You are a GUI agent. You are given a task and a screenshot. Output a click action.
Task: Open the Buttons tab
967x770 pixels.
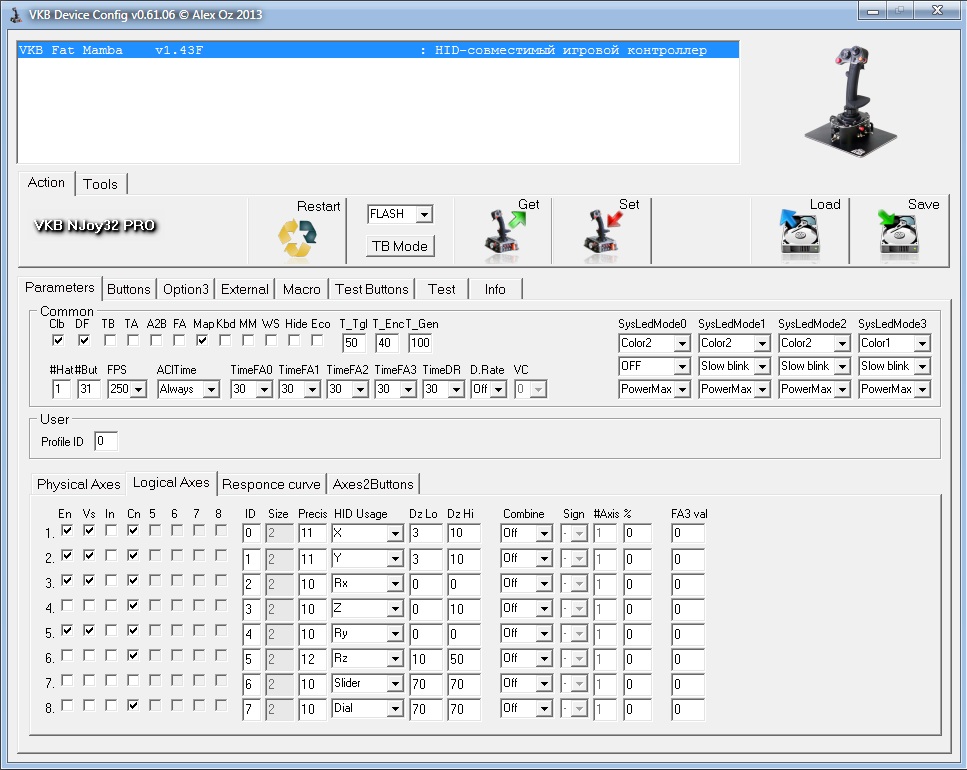click(x=128, y=289)
